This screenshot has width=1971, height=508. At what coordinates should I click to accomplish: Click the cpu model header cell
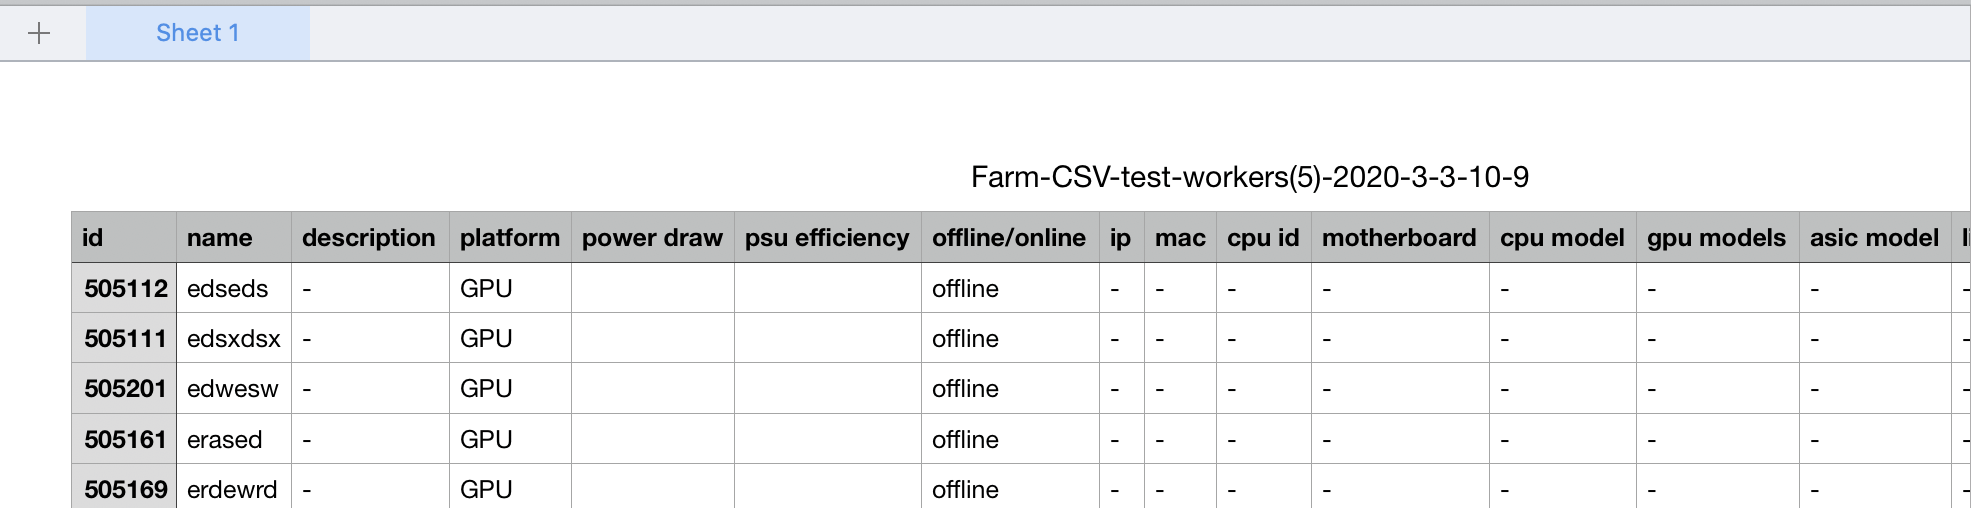pos(1562,238)
